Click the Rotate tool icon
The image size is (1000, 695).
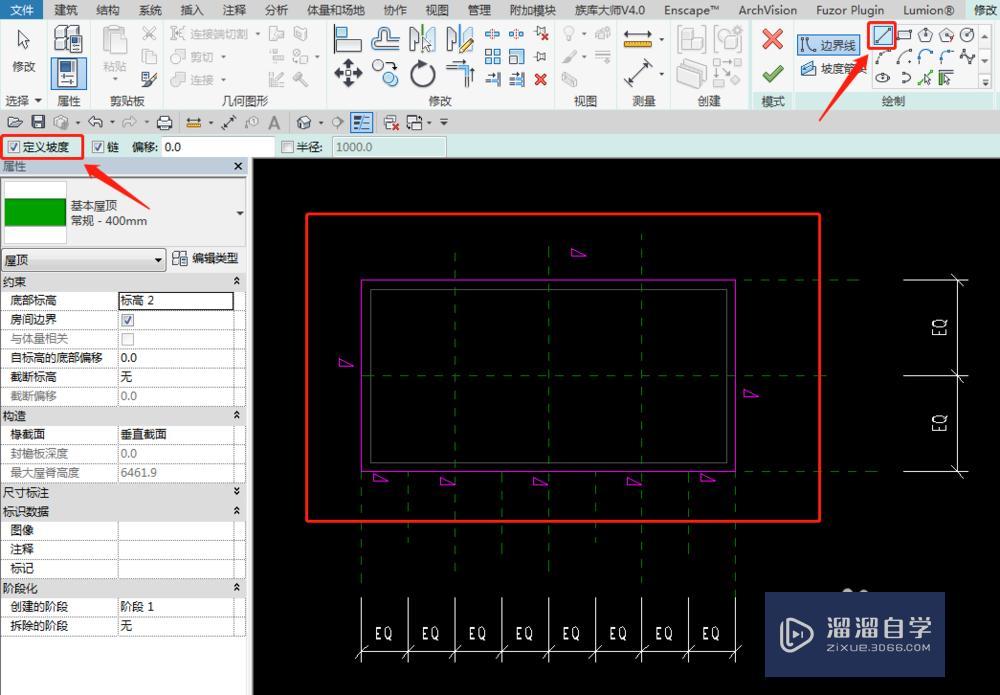422,73
